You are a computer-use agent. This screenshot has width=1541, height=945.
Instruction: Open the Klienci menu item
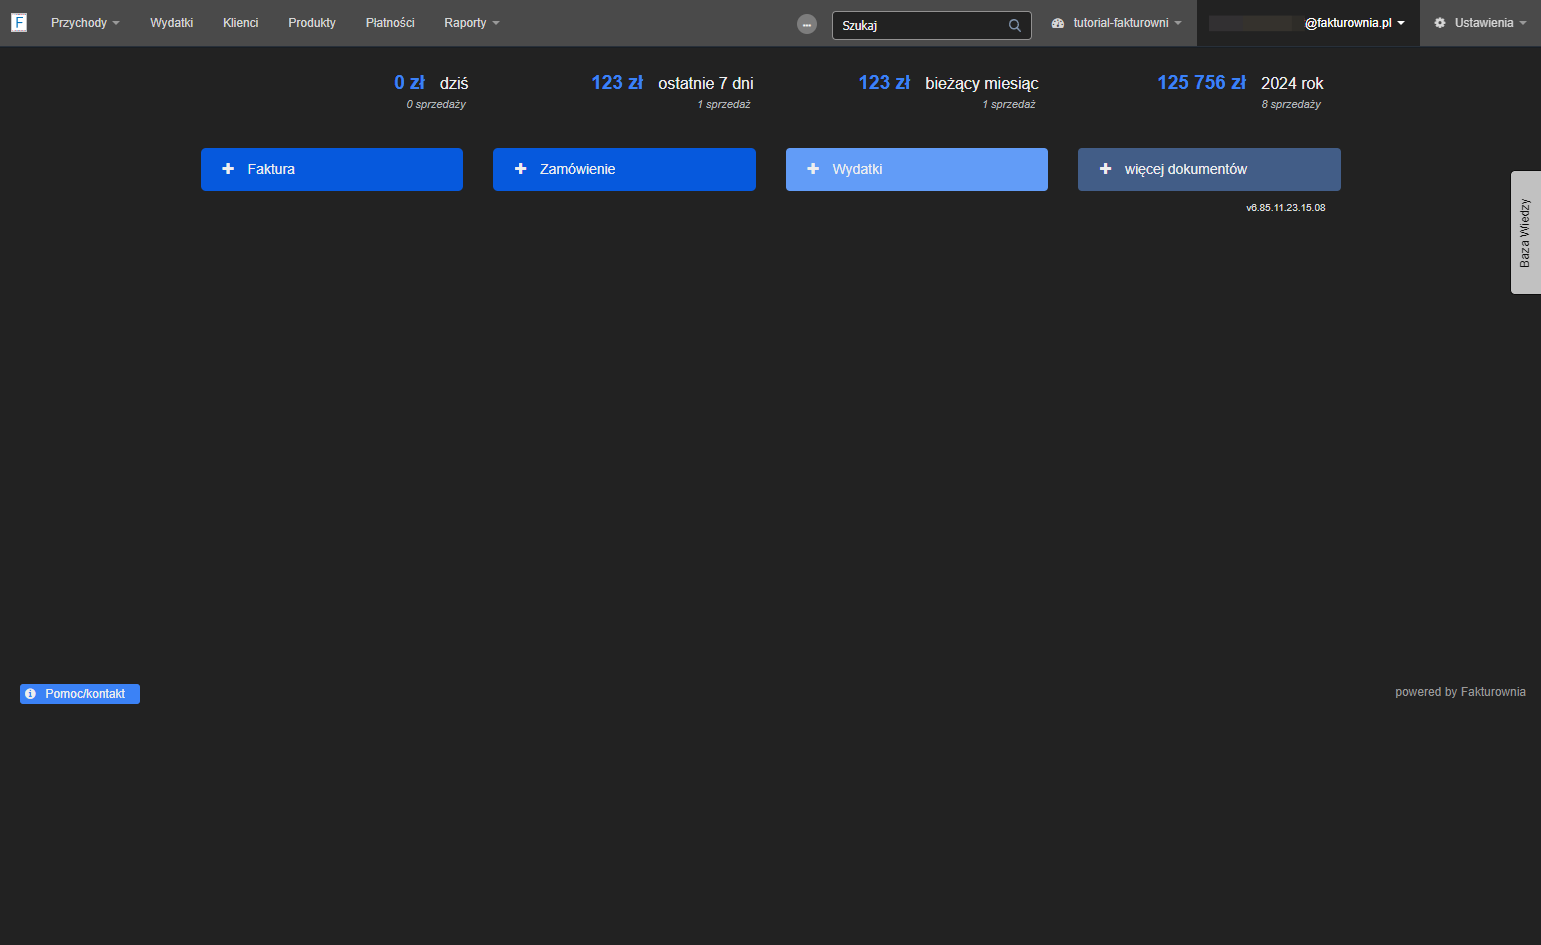(x=241, y=23)
